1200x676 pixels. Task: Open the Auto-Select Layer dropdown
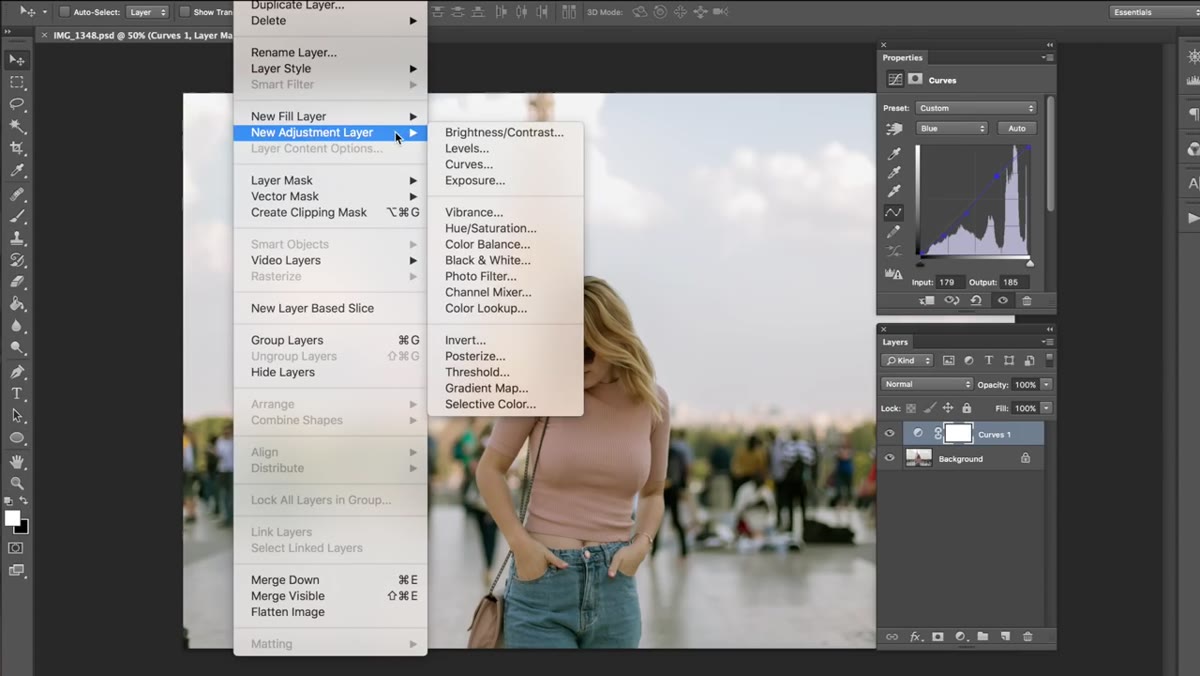tap(147, 12)
